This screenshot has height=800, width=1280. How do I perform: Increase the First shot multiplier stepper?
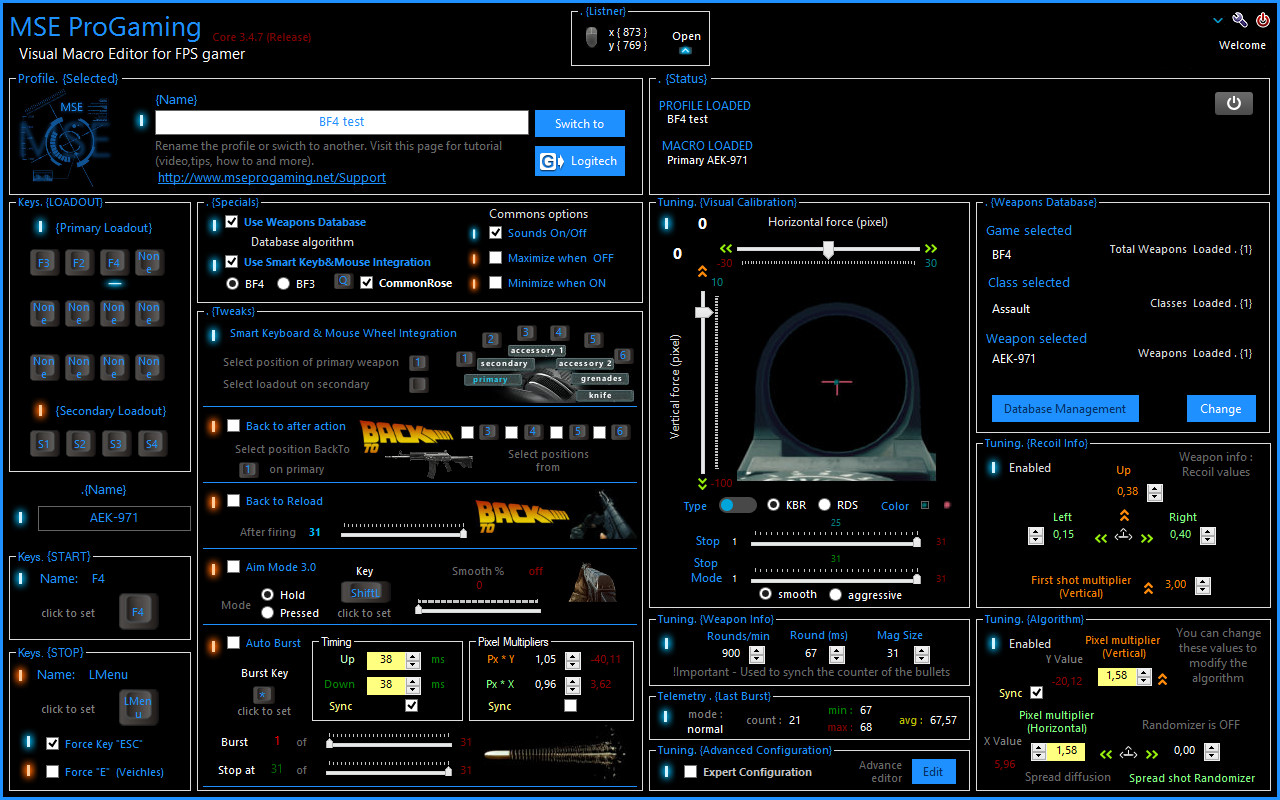[1203, 581]
